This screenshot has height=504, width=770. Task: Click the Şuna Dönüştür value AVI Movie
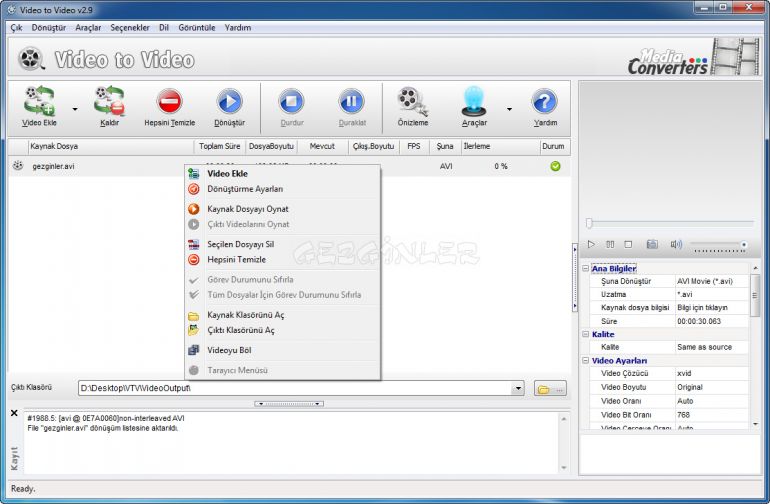coord(711,281)
